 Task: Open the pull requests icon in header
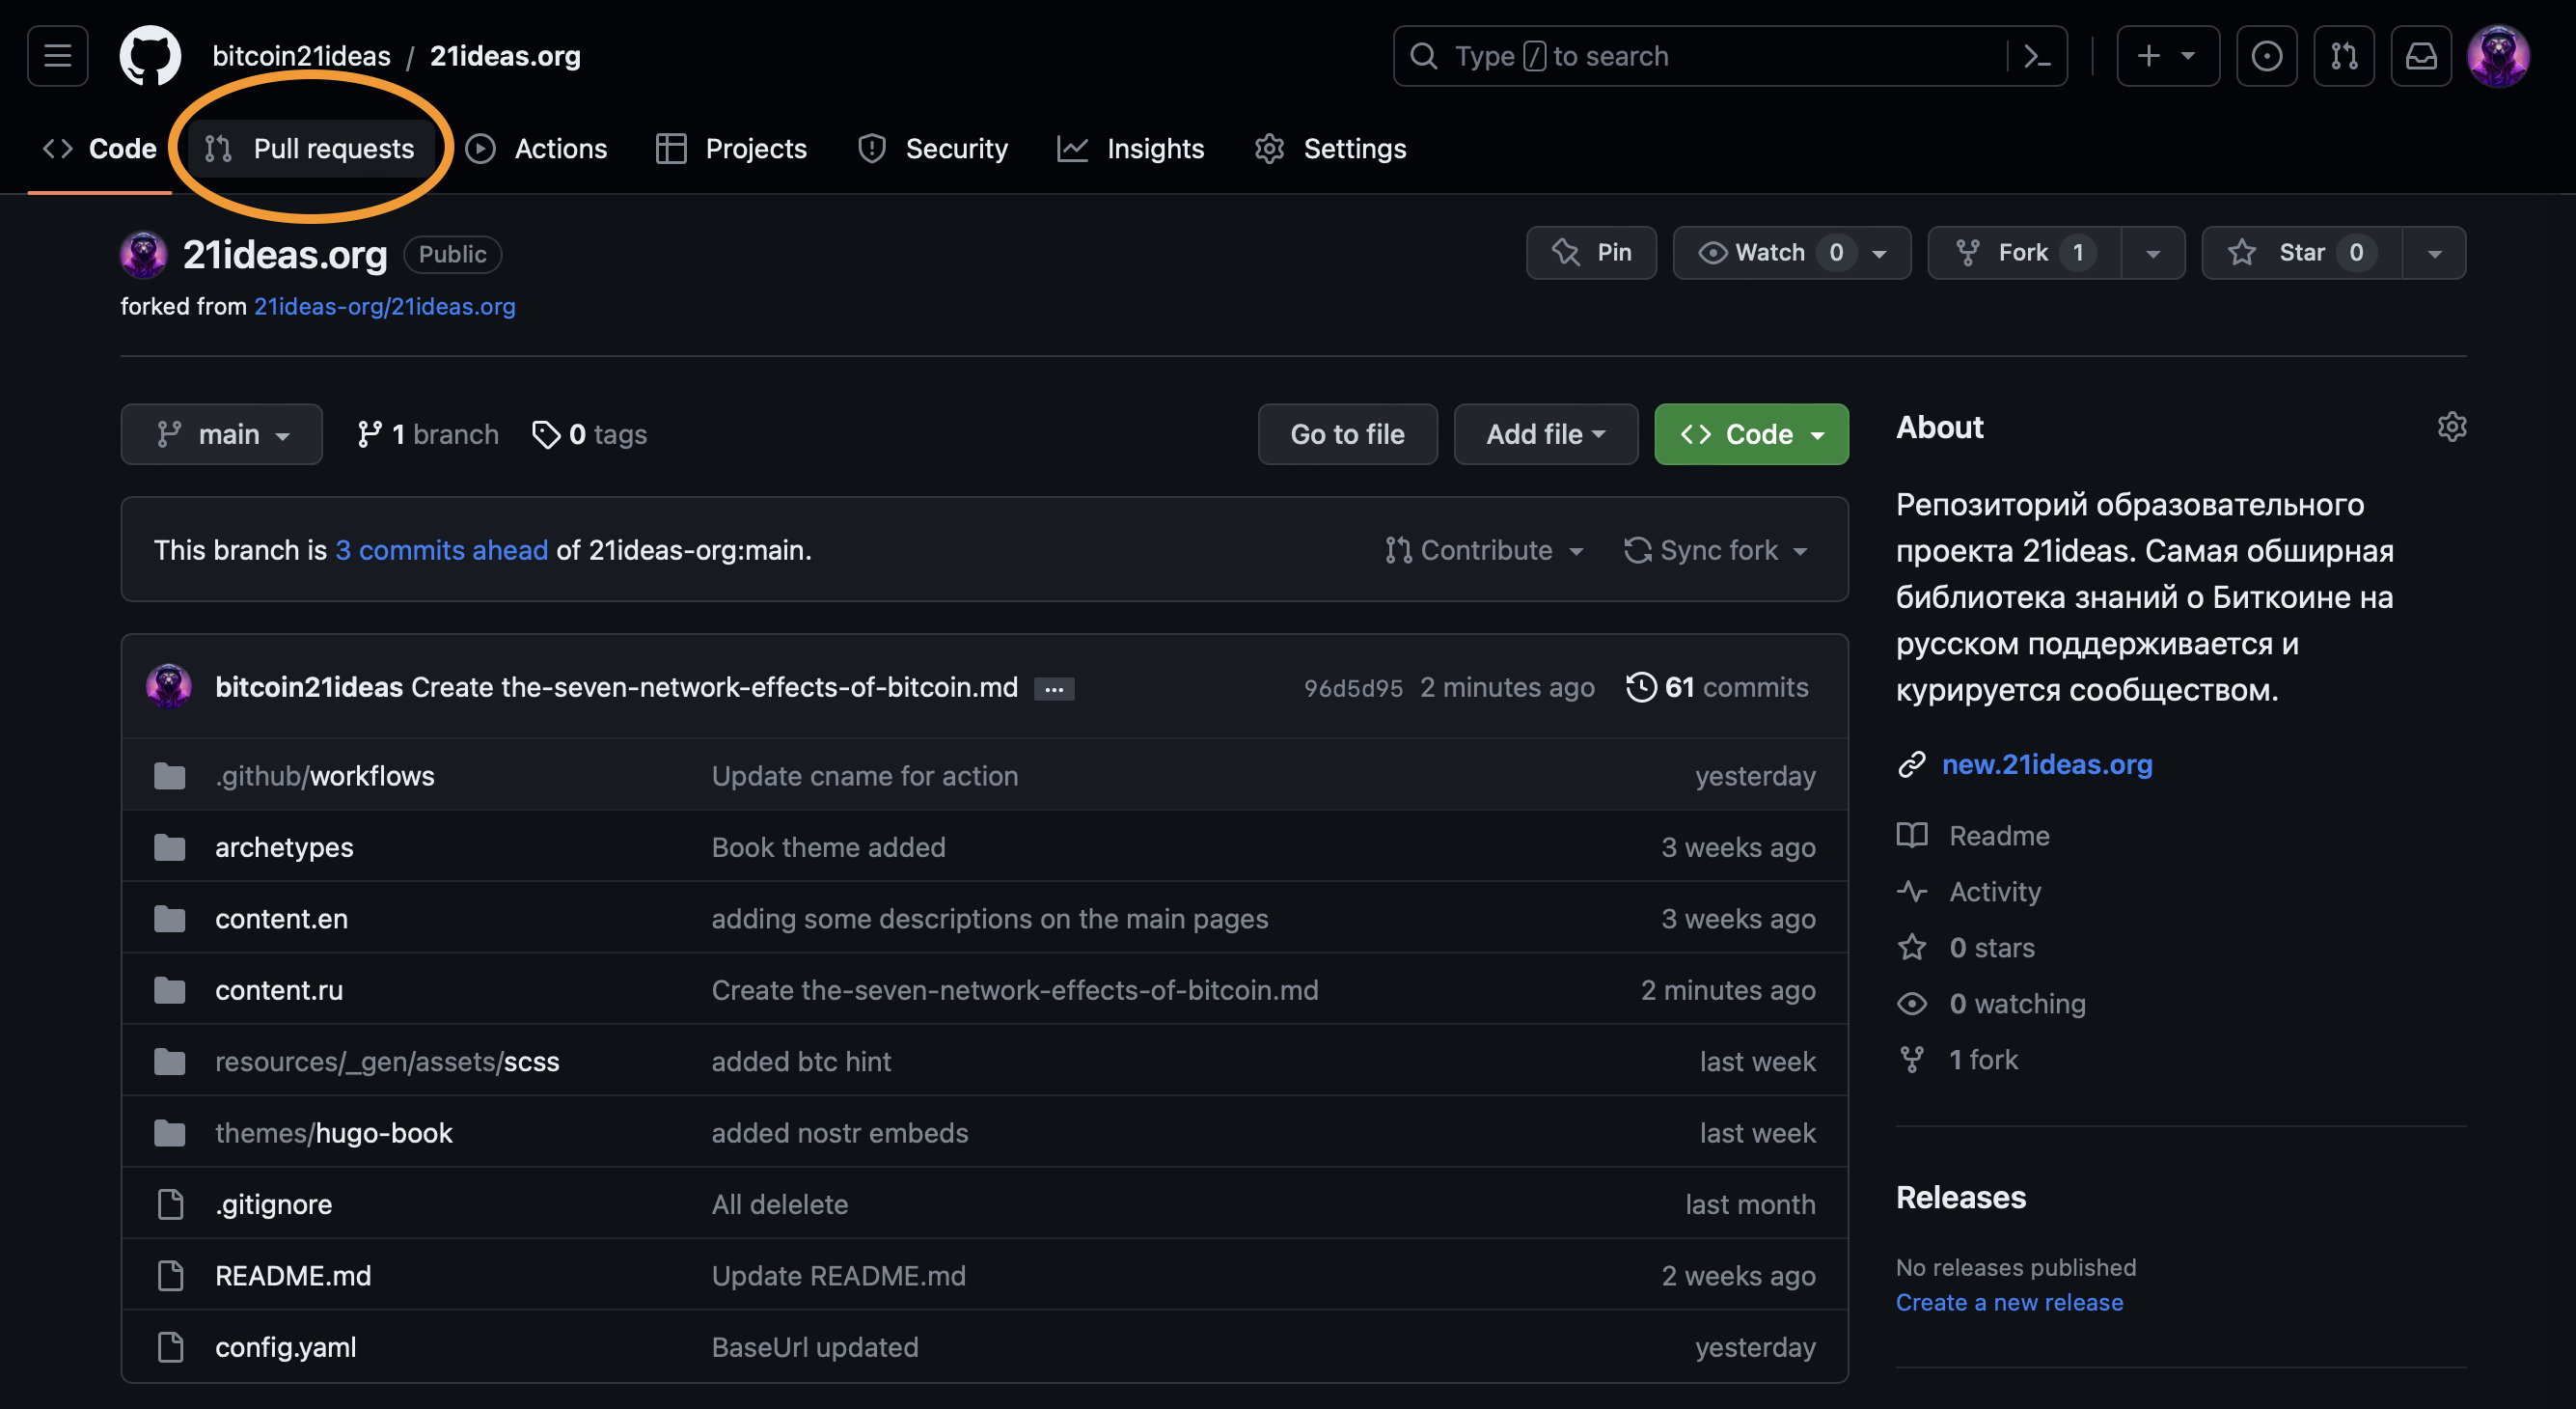[x=2343, y=56]
